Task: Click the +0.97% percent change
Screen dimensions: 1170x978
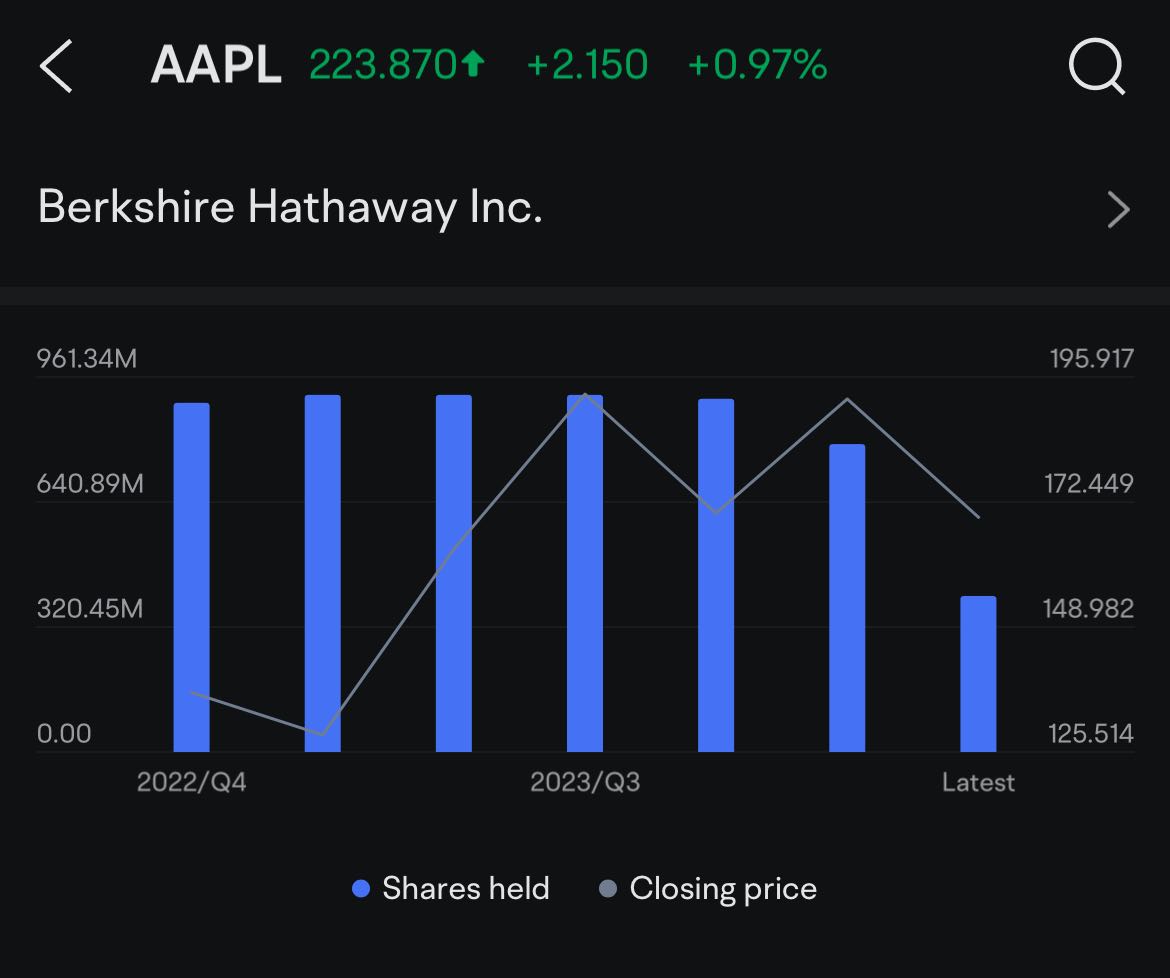Action: click(x=757, y=64)
